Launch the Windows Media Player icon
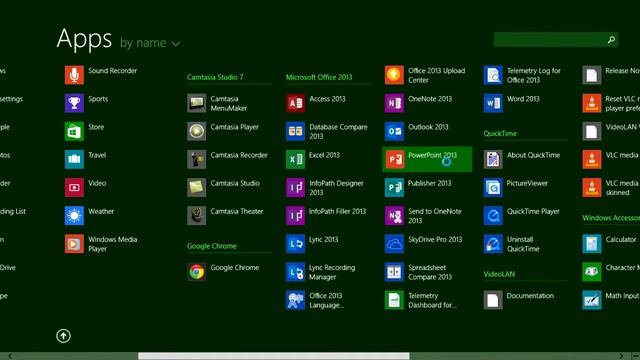The height and width of the screenshot is (360, 640). tap(74, 244)
